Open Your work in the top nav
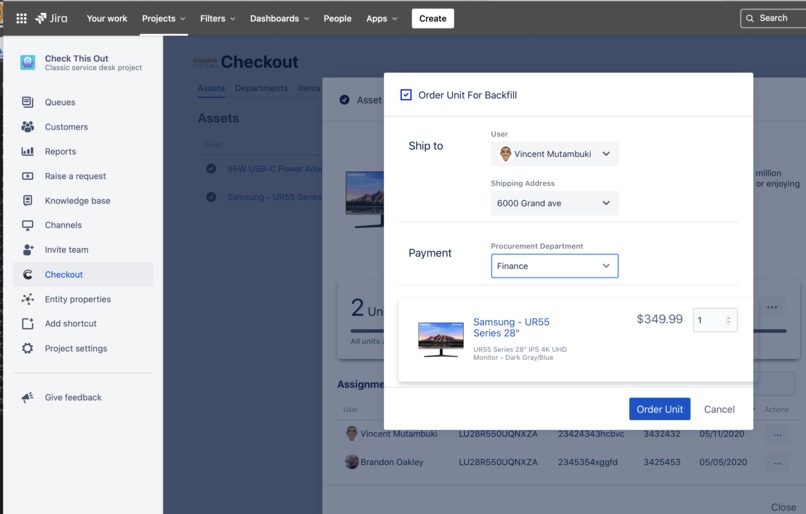 [107, 19]
